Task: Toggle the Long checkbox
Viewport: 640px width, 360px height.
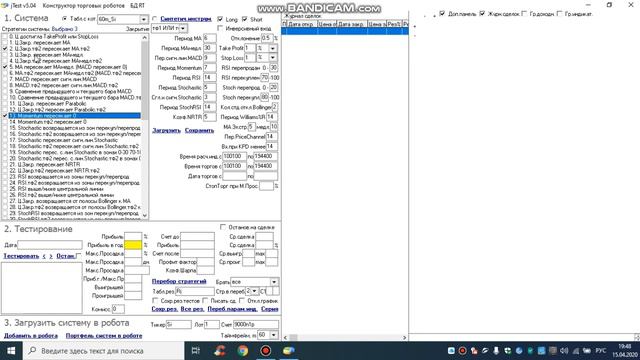Action: 220,19
